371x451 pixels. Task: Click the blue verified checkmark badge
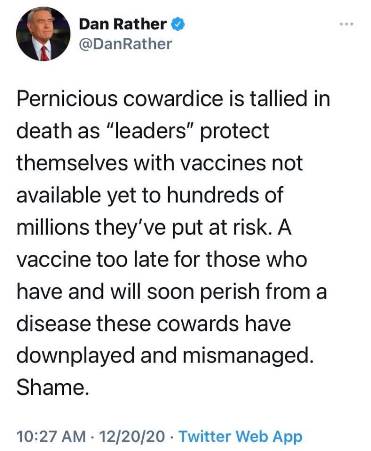(178, 24)
